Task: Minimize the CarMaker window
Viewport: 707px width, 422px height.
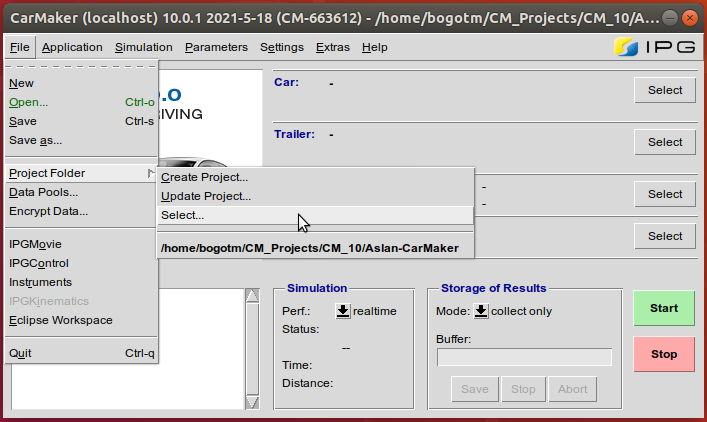Action: (670, 18)
